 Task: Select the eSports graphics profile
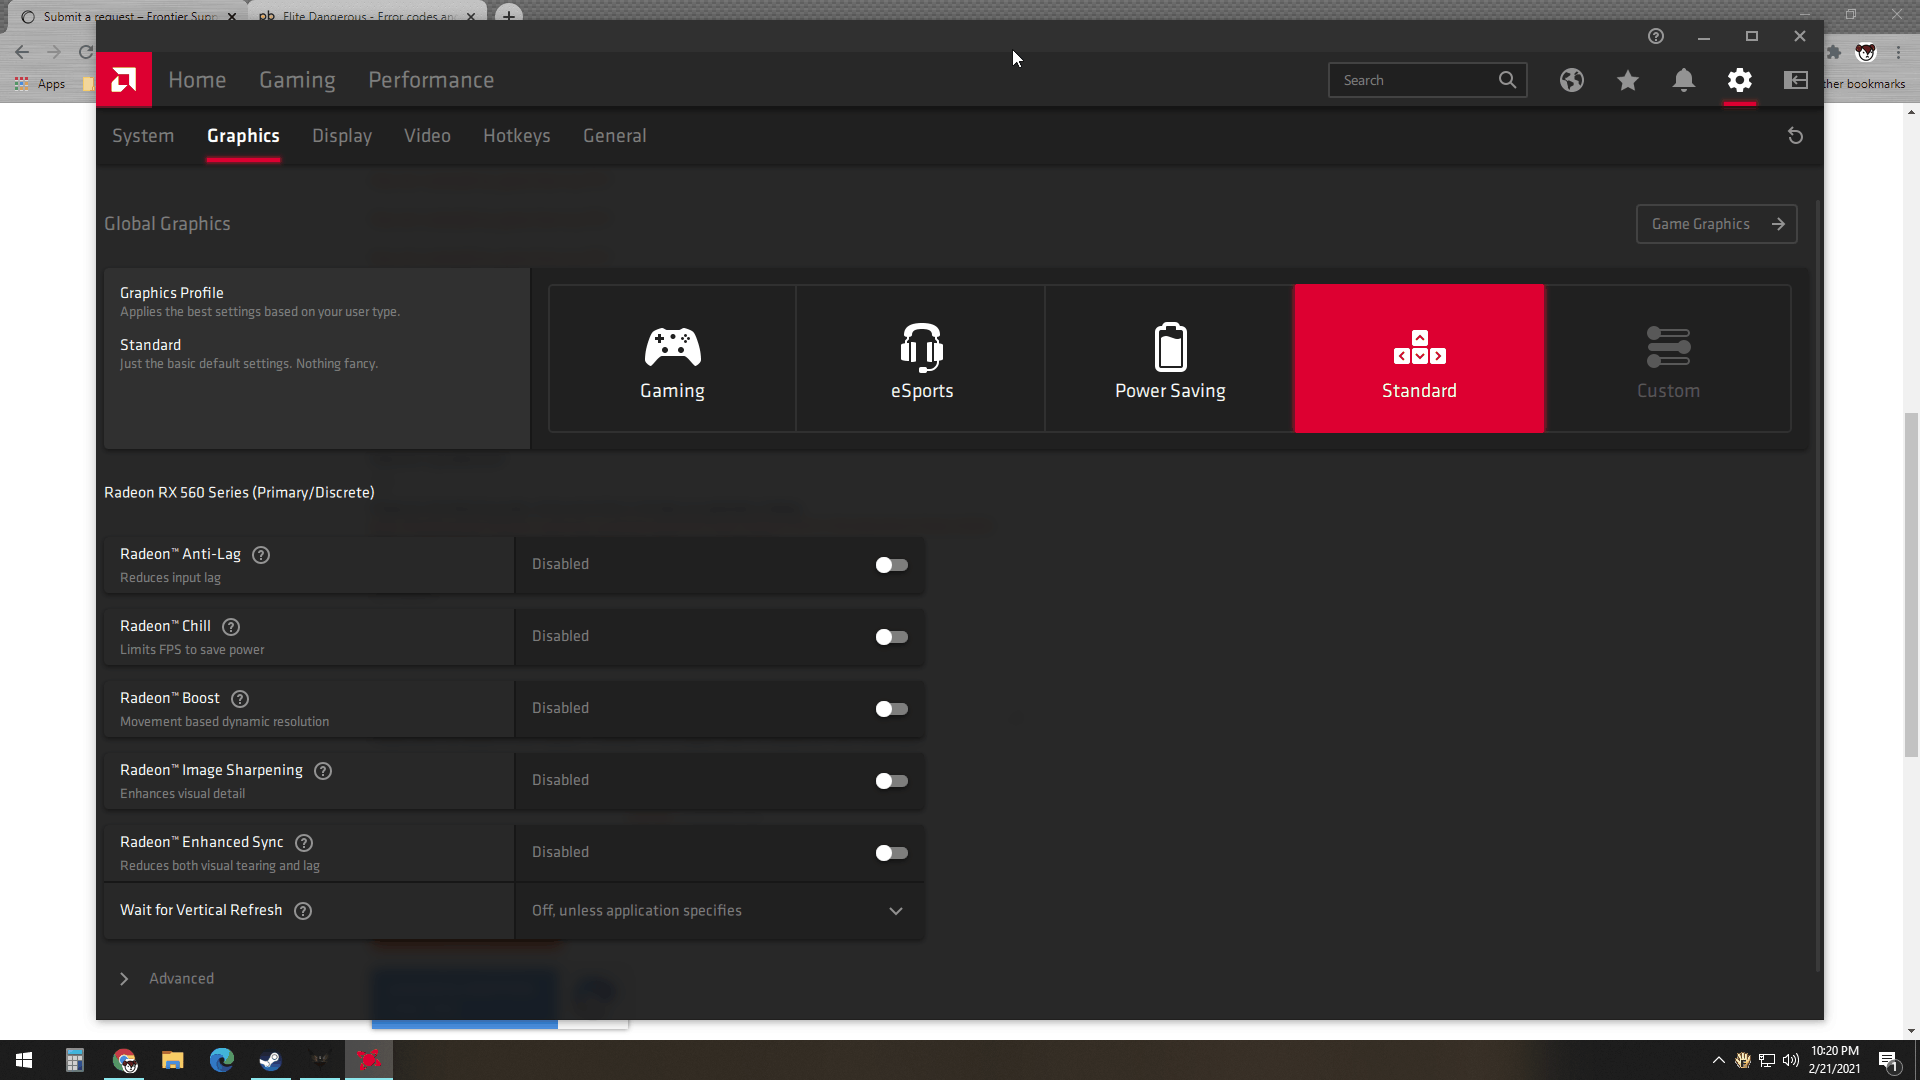921,359
